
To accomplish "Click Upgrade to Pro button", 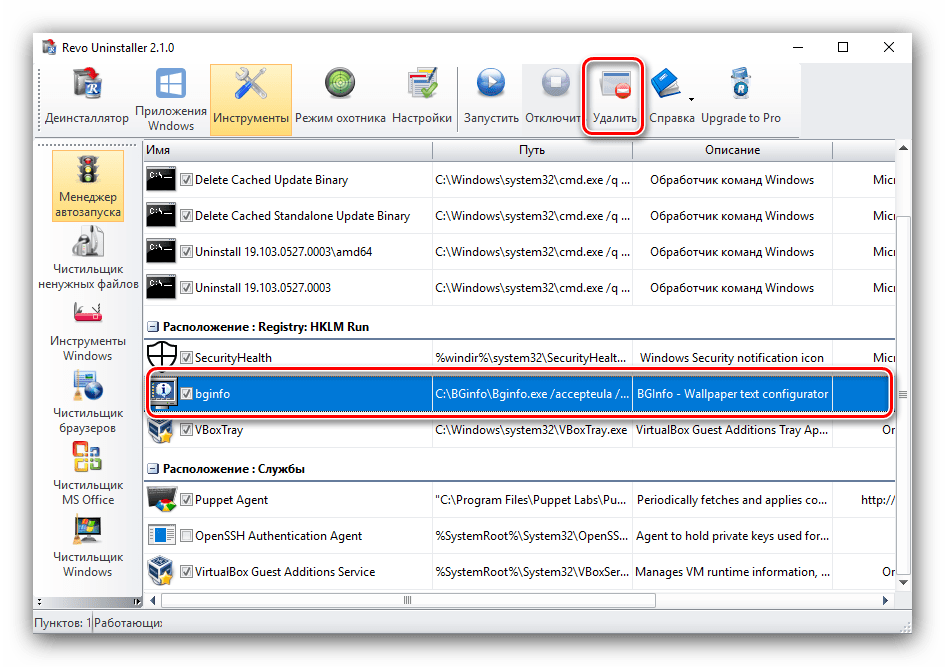I will pos(741,99).
